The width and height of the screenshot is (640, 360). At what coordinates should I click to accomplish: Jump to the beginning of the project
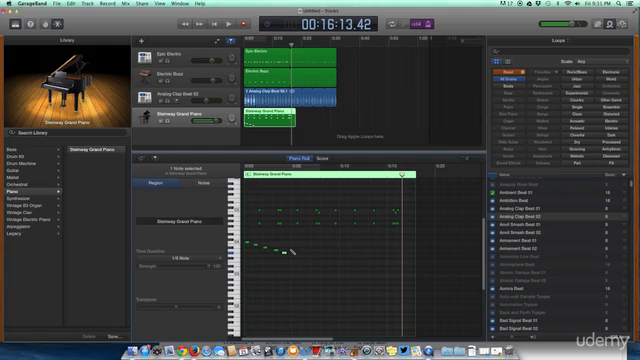coord(214,24)
